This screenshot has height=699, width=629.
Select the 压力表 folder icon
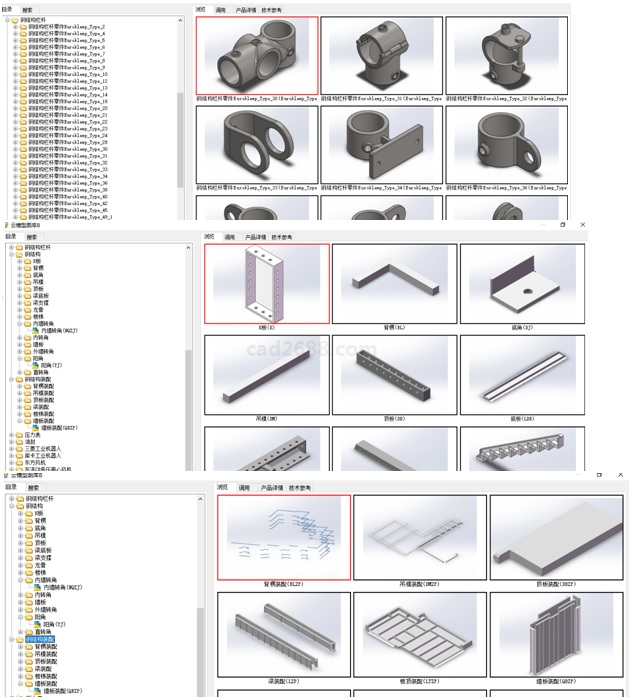coord(19,436)
